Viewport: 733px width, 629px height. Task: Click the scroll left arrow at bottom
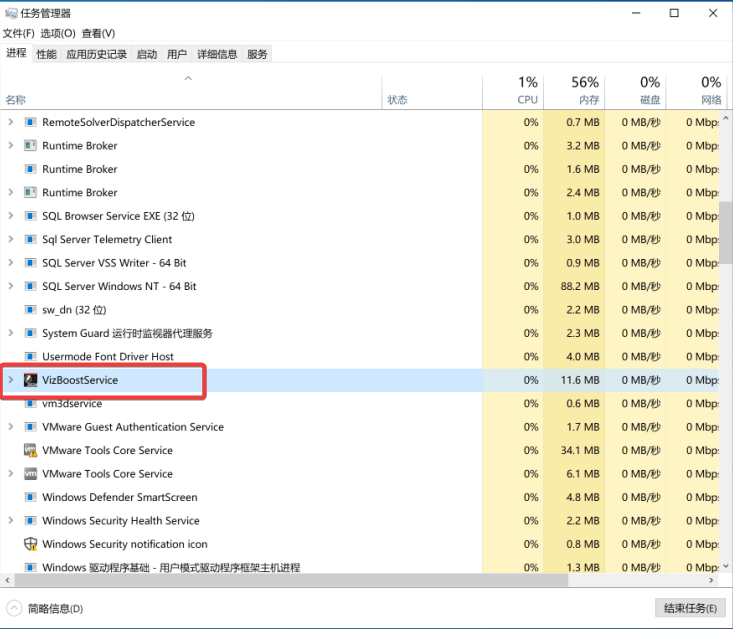pos(7,580)
